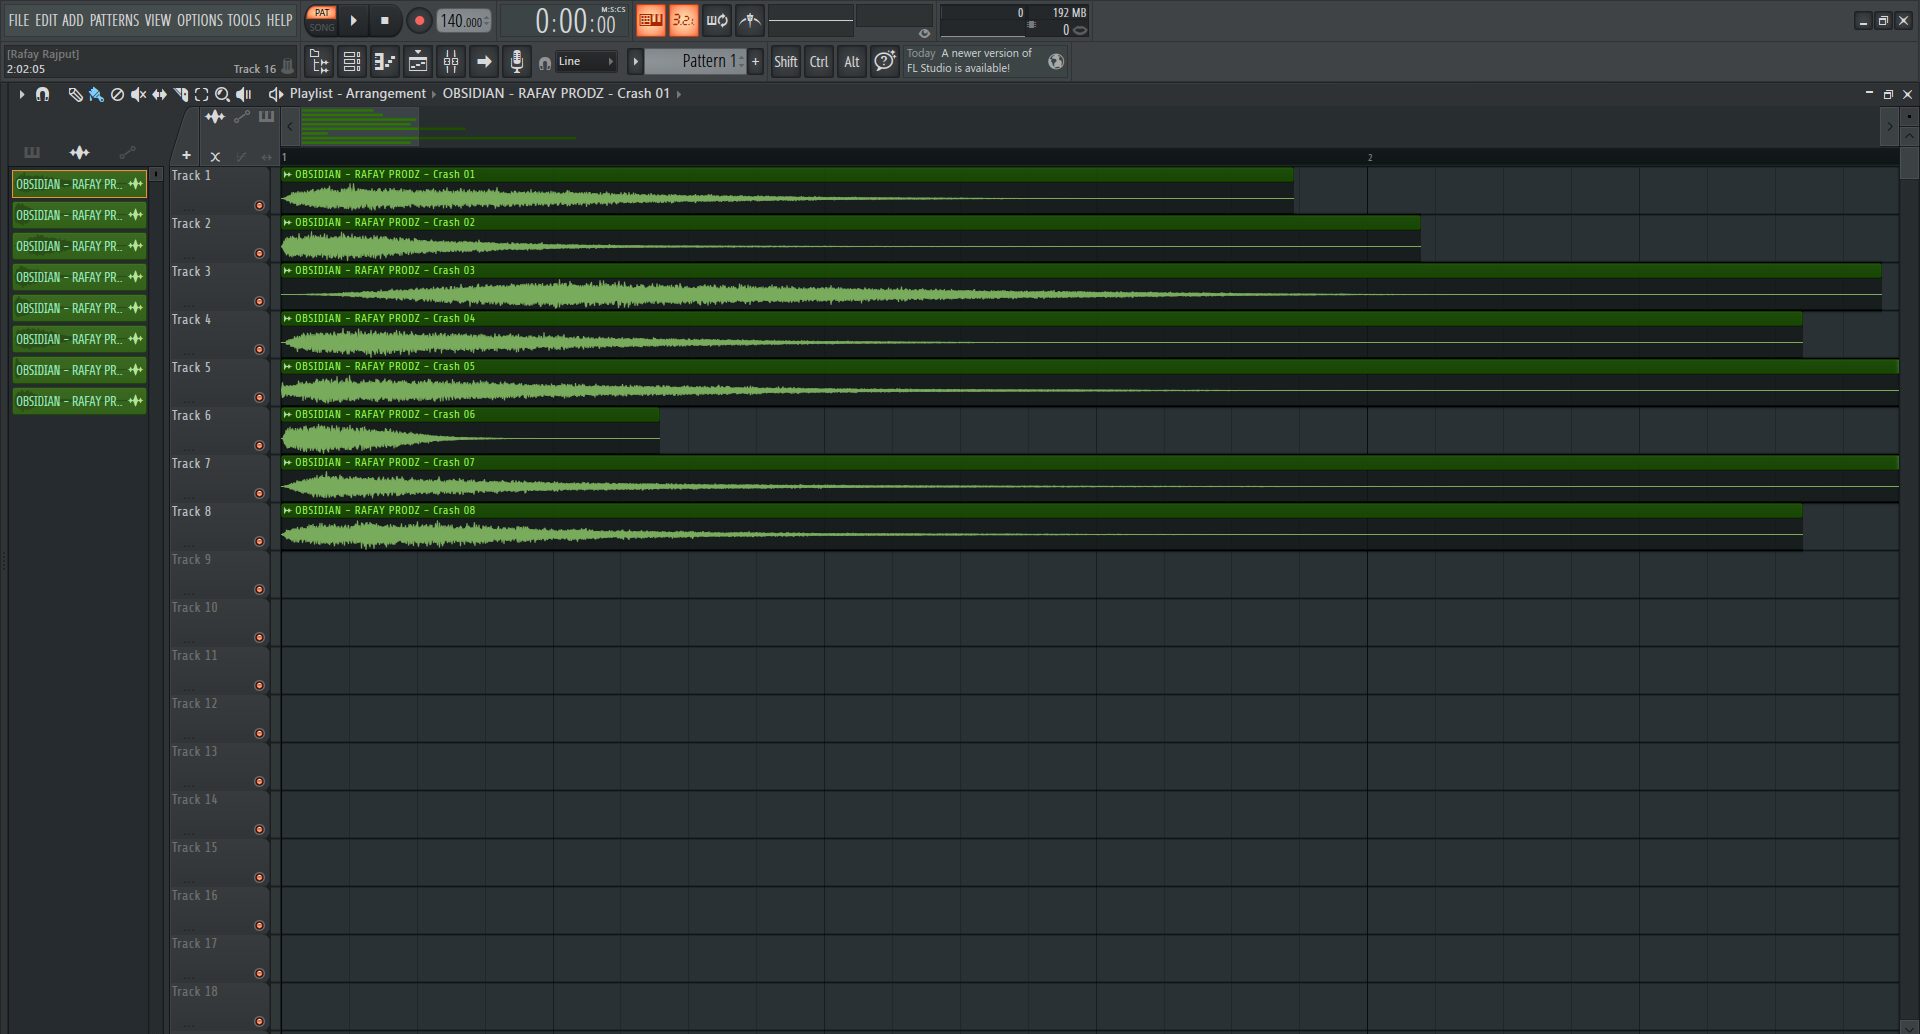
Task: Open the PATTERNS menu
Action: pos(114,20)
